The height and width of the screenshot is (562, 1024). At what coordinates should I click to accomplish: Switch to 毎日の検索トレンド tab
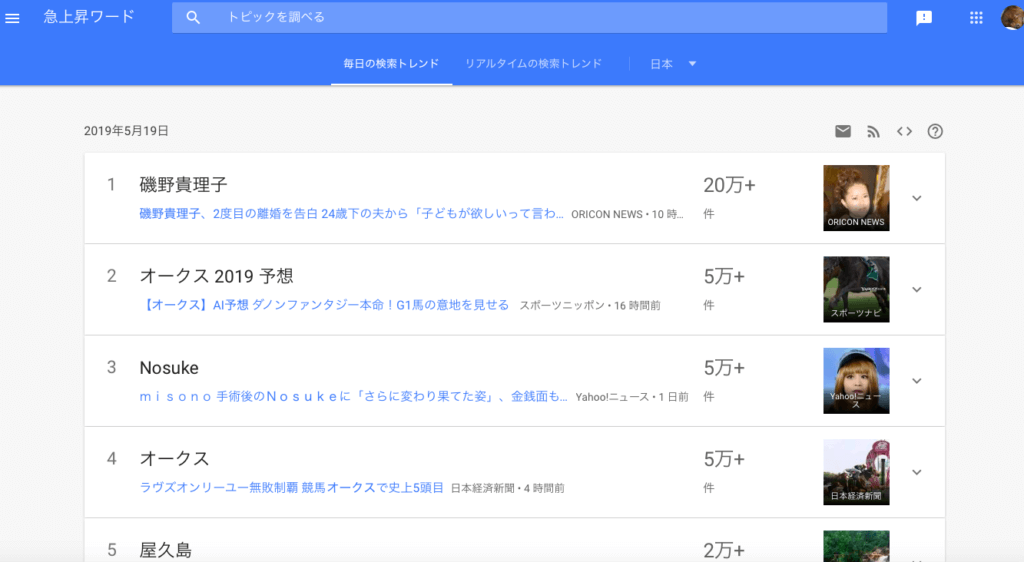391,64
